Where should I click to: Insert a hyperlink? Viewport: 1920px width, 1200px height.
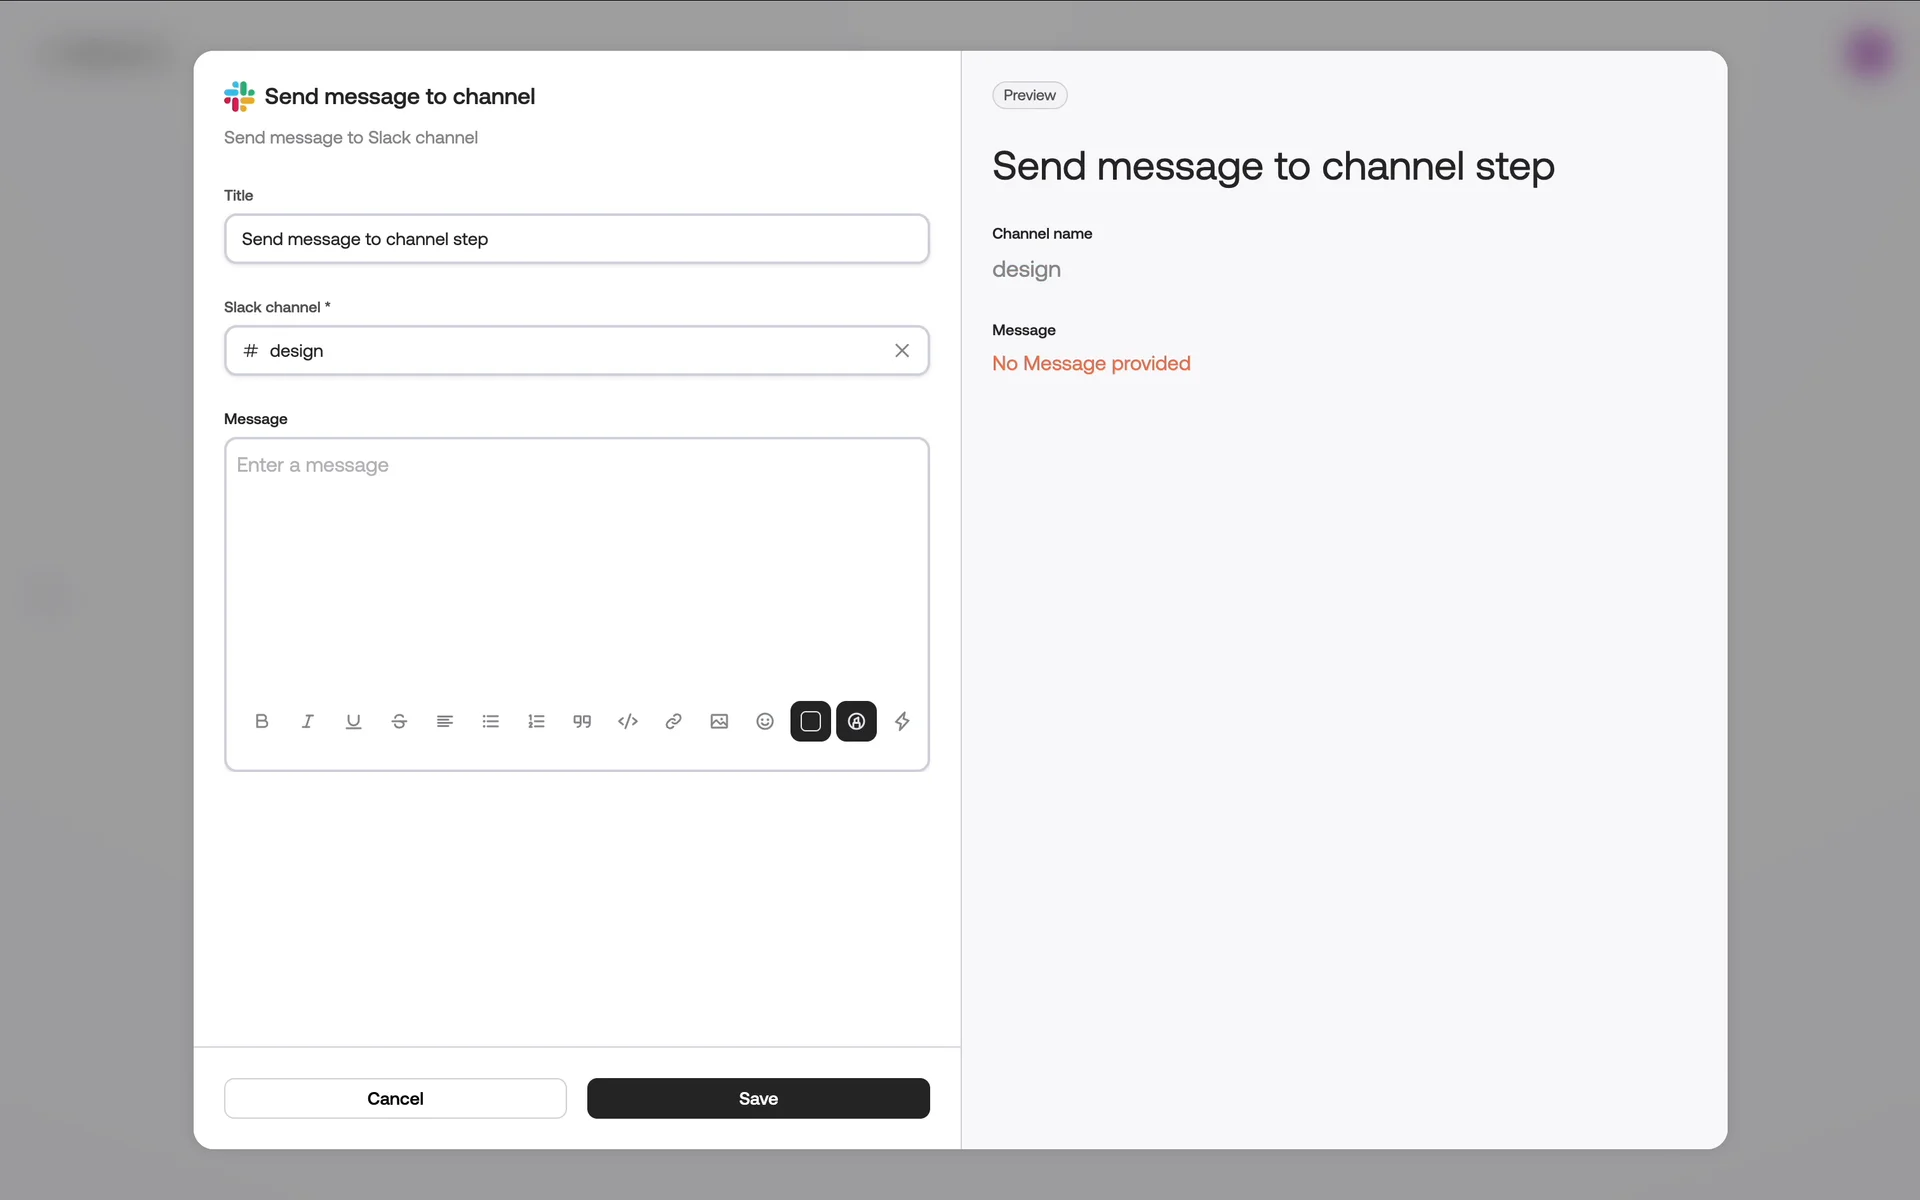tap(673, 721)
